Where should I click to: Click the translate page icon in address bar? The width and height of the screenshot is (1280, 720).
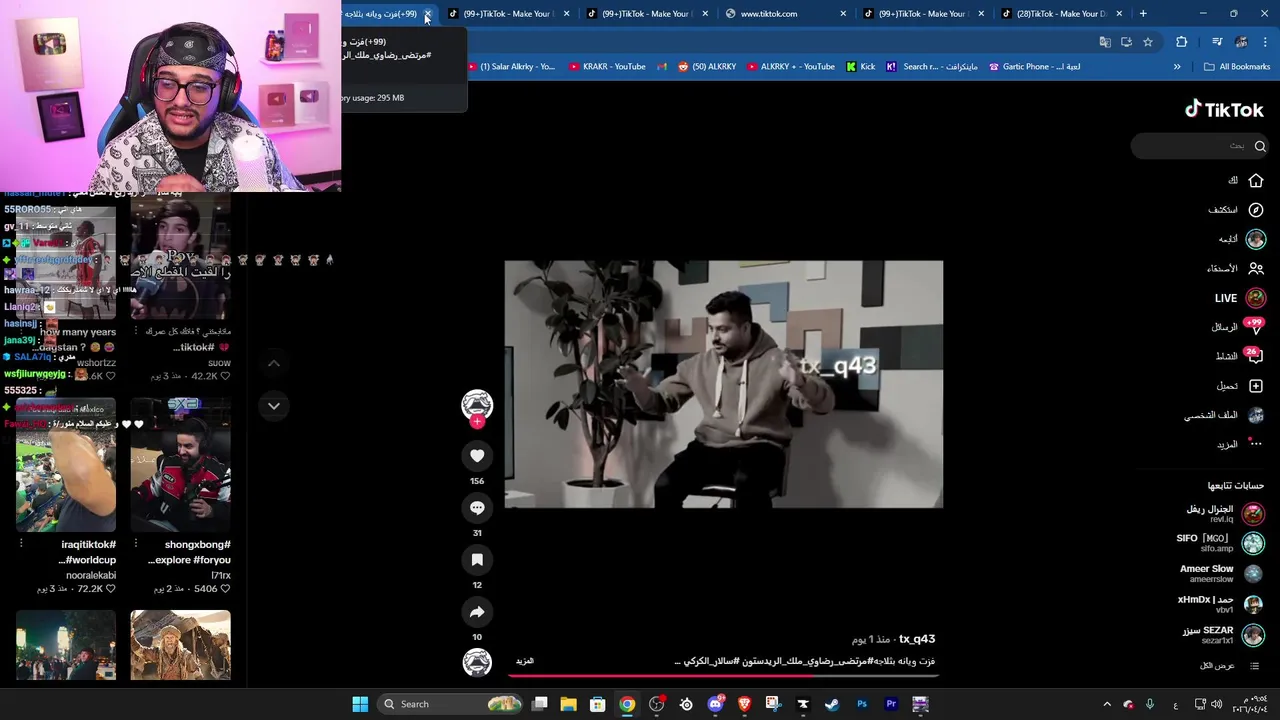click(1105, 42)
